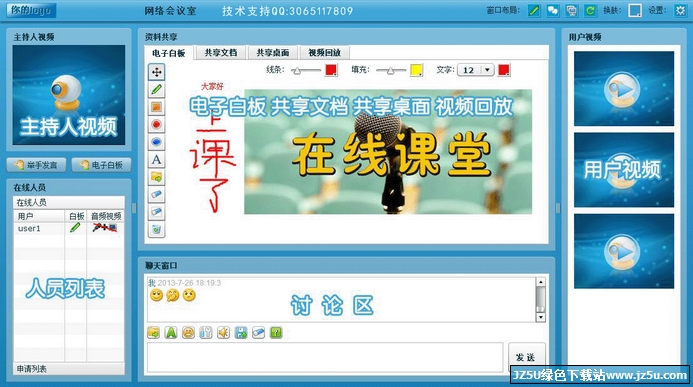693x387 pixels.
Task: Click the trash bin clear whiteboard icon
Action: [x=156, y=229]
